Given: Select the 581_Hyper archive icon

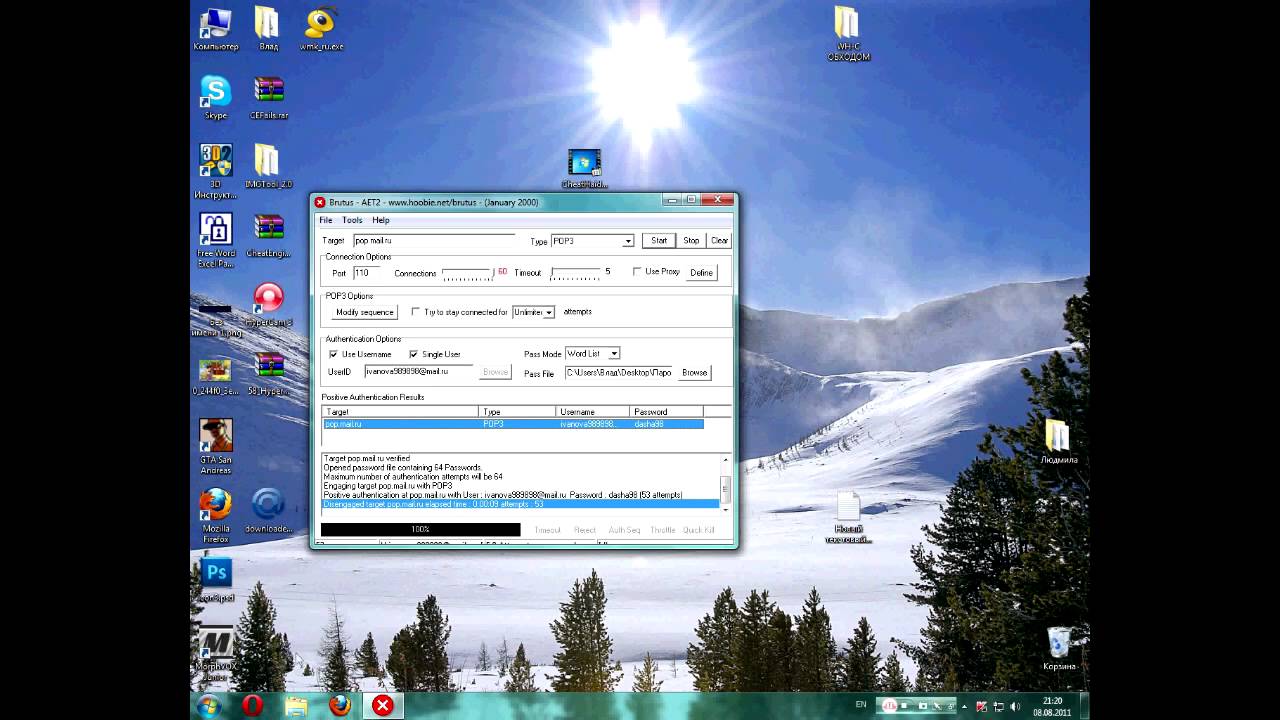Looking at the screenshot, I should [268, 373].
